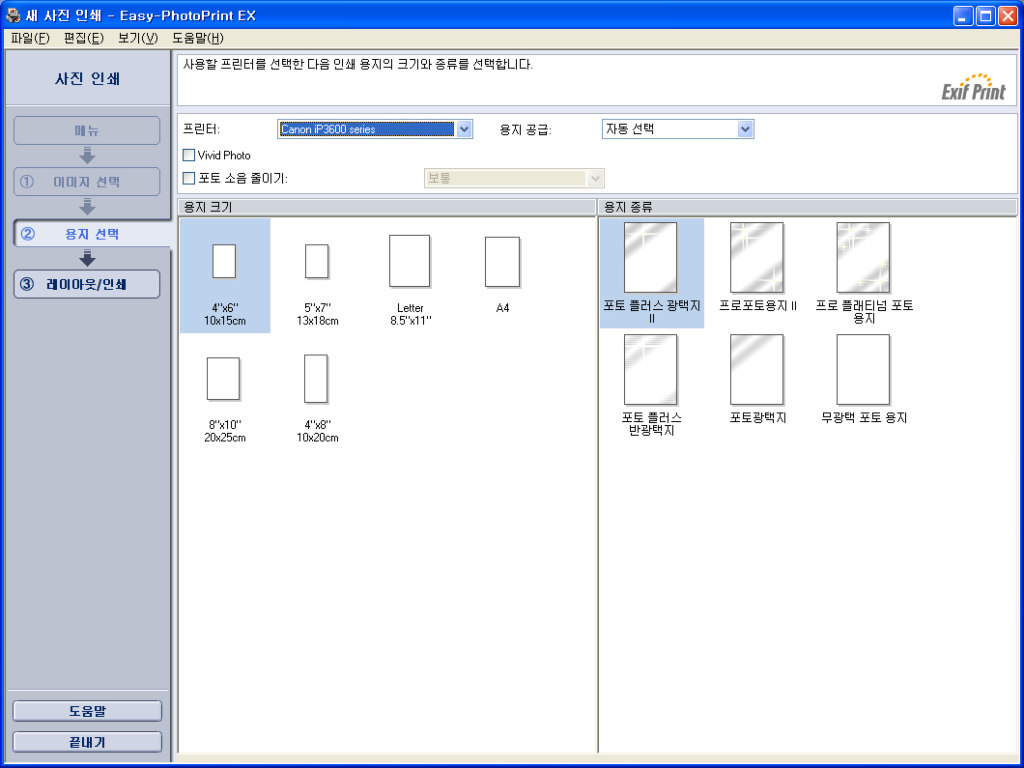The height and width of the screenshot is (768, 1024).
Task: Choose 포토광택지 media type icon
Action: click(757, 370)
